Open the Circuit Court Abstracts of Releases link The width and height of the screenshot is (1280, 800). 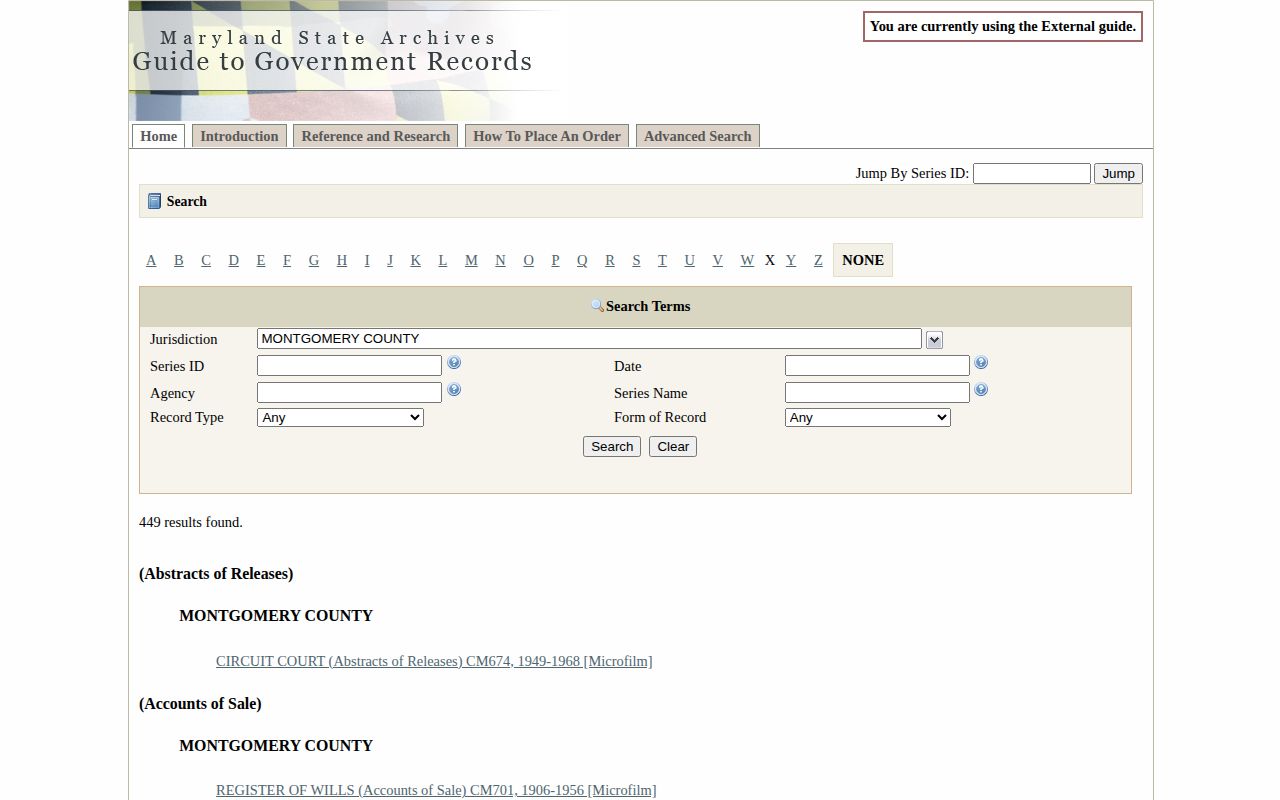(434, 661)
